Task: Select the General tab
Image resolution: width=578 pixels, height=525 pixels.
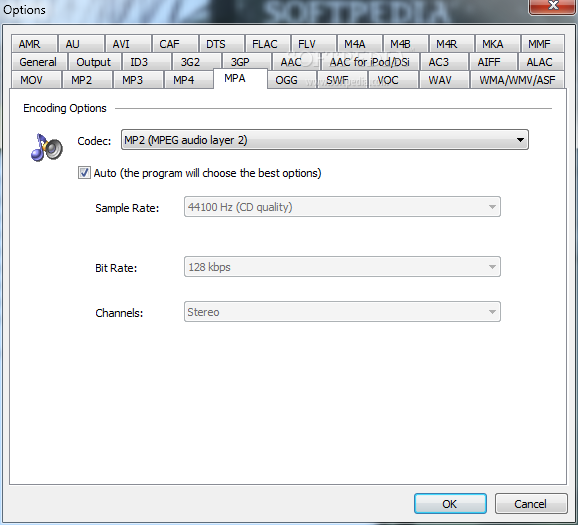Action: tap(39, 62)
